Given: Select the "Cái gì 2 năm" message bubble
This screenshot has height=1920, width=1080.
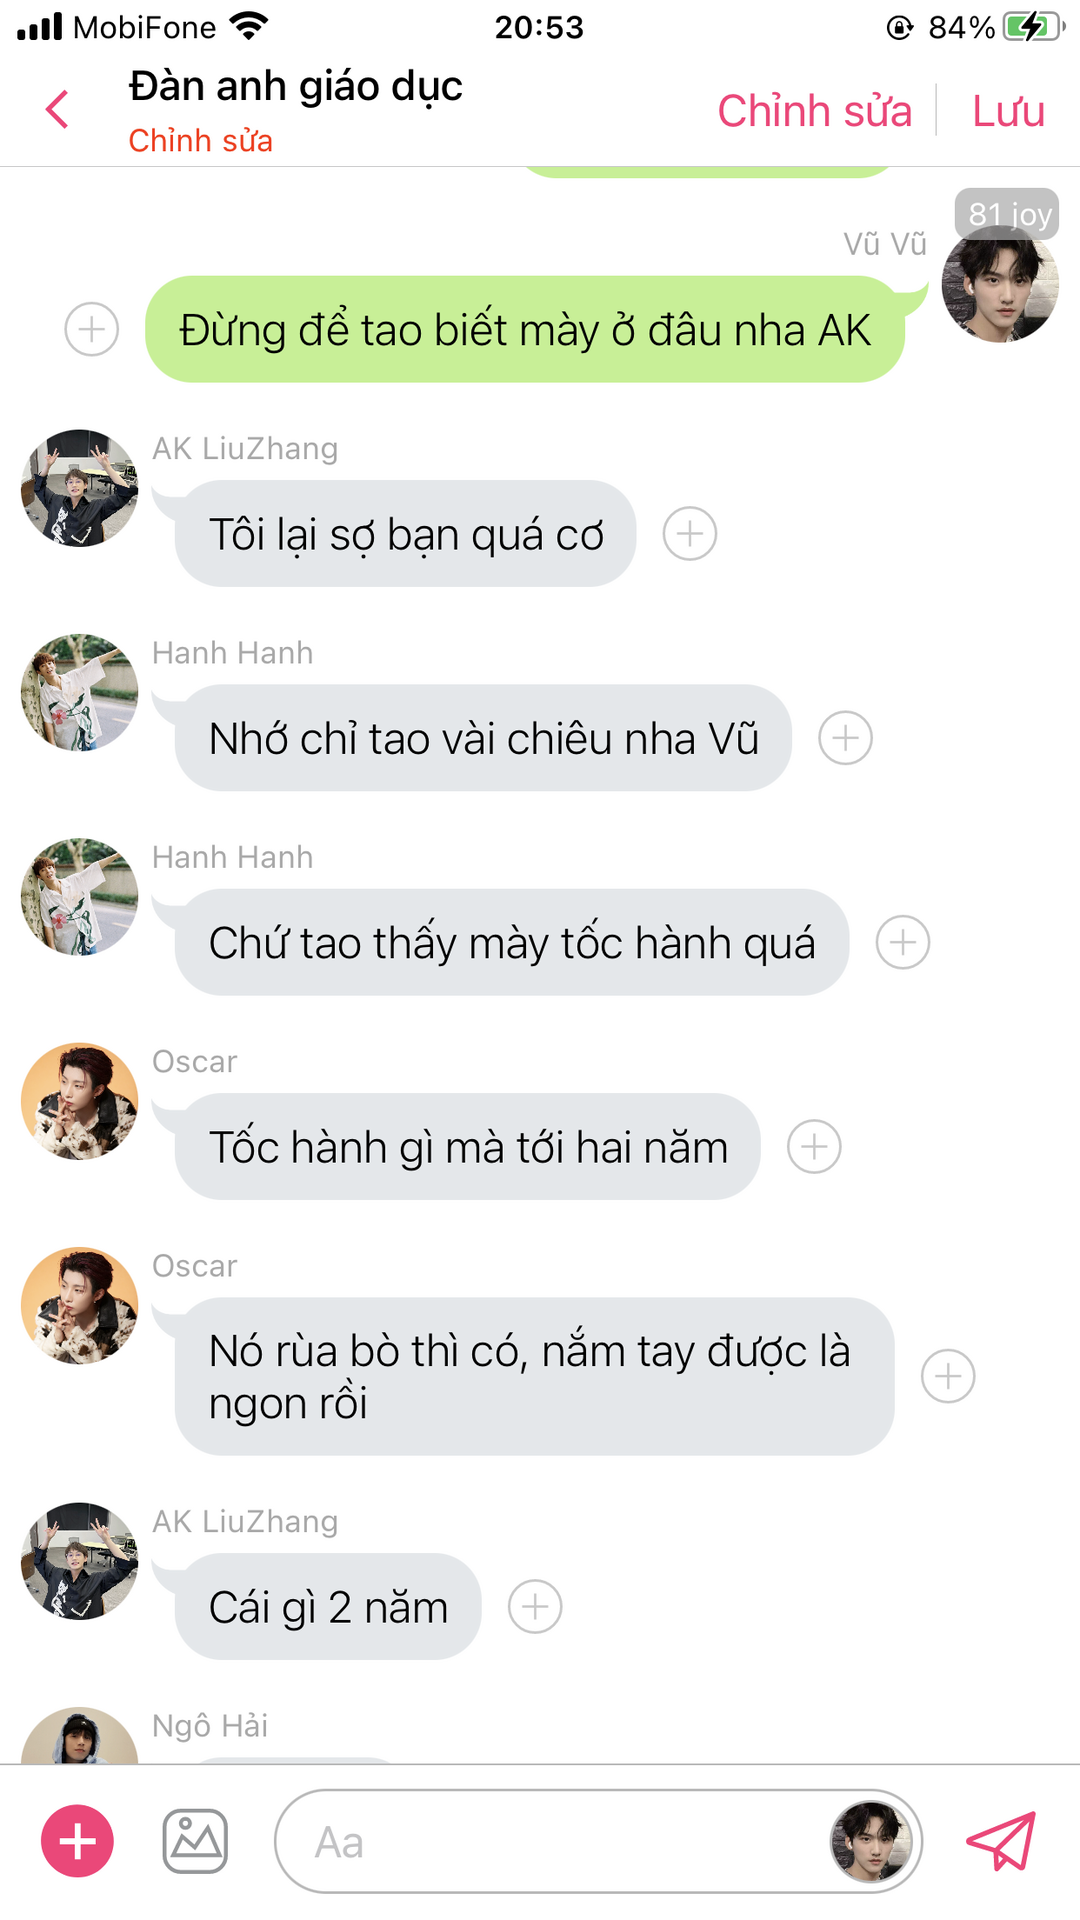Looking at the screenshot, I should click(328, 1606).
